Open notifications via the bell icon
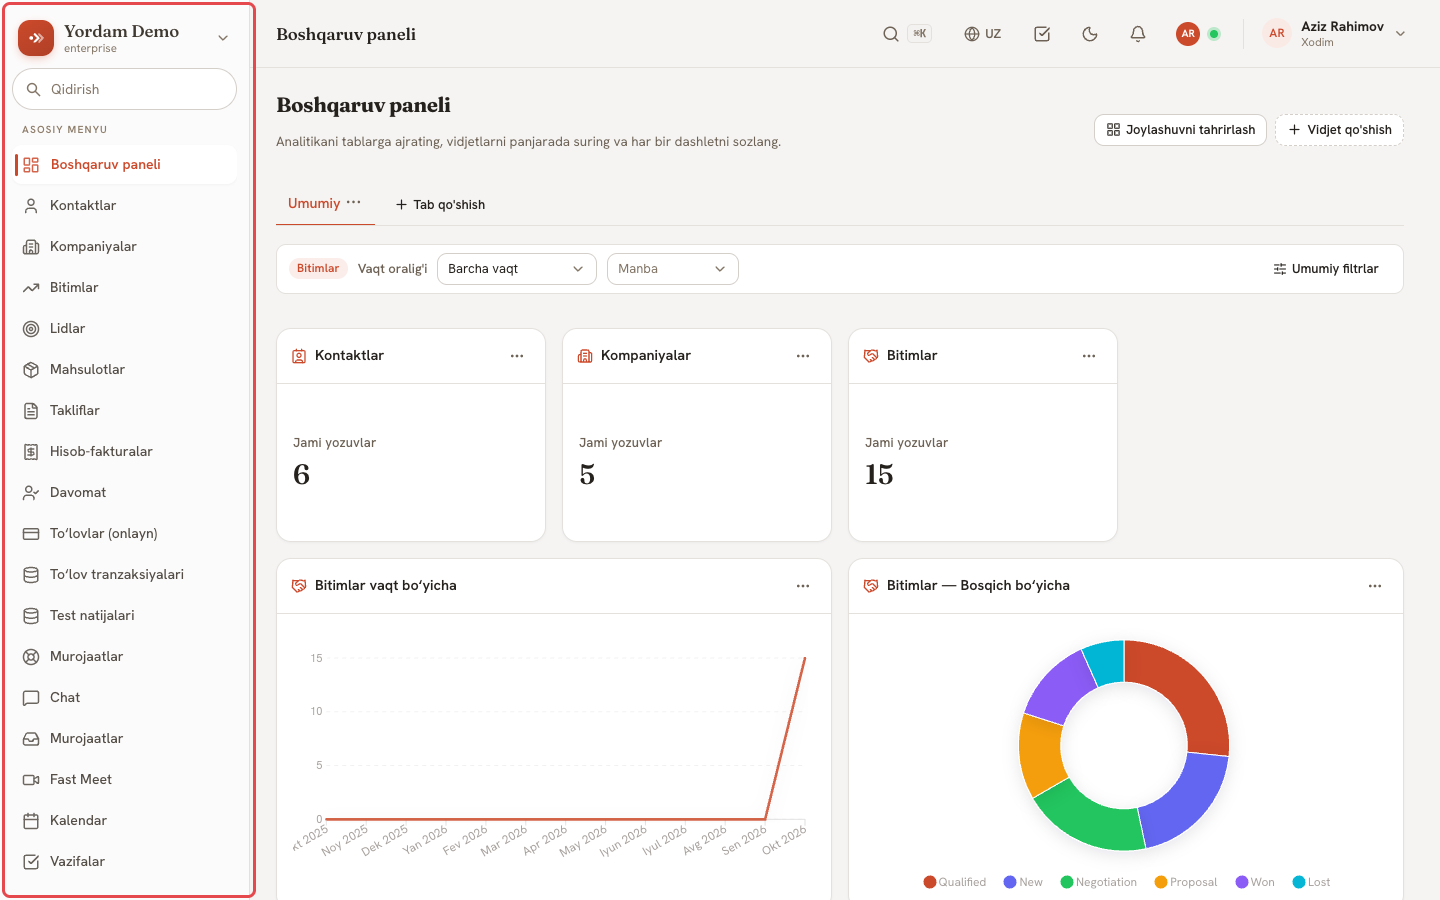1440x900 pixels. 1138,34
